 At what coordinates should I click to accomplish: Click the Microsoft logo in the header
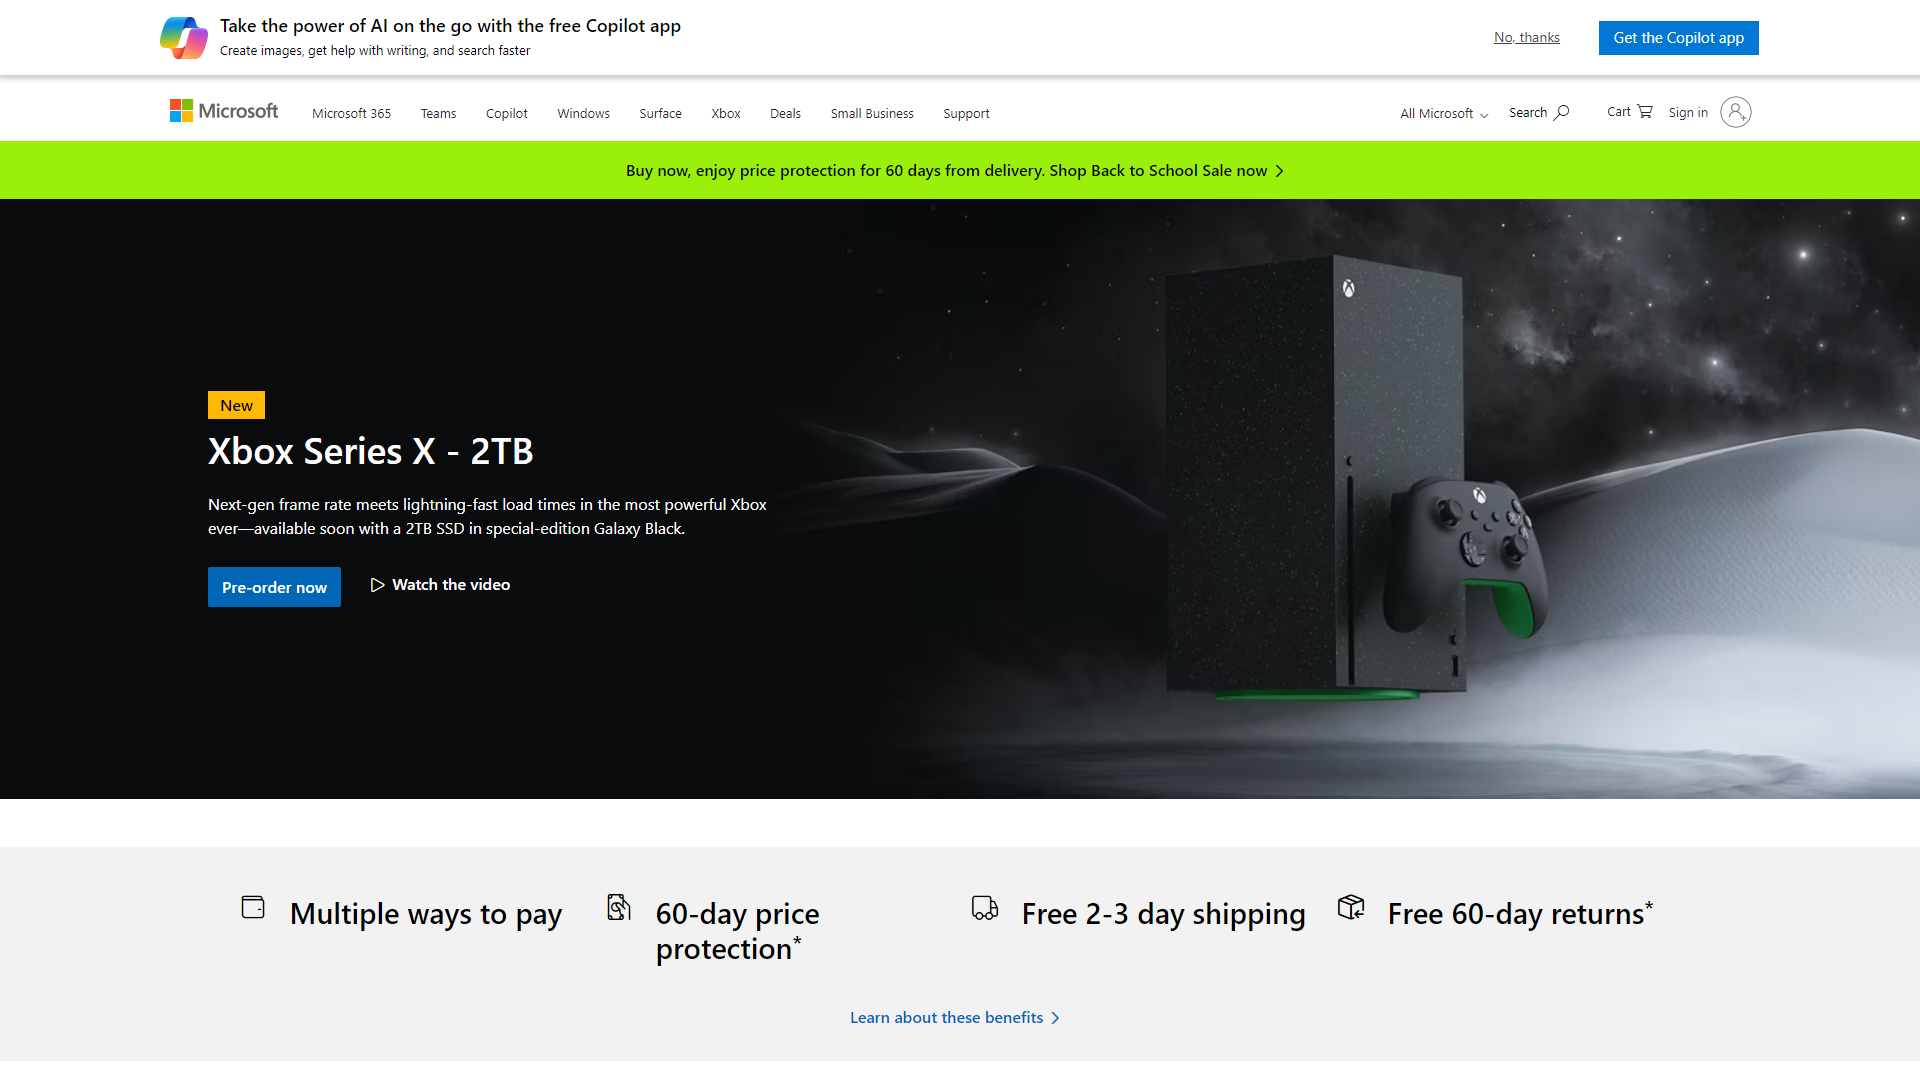[x=224, y=111]
